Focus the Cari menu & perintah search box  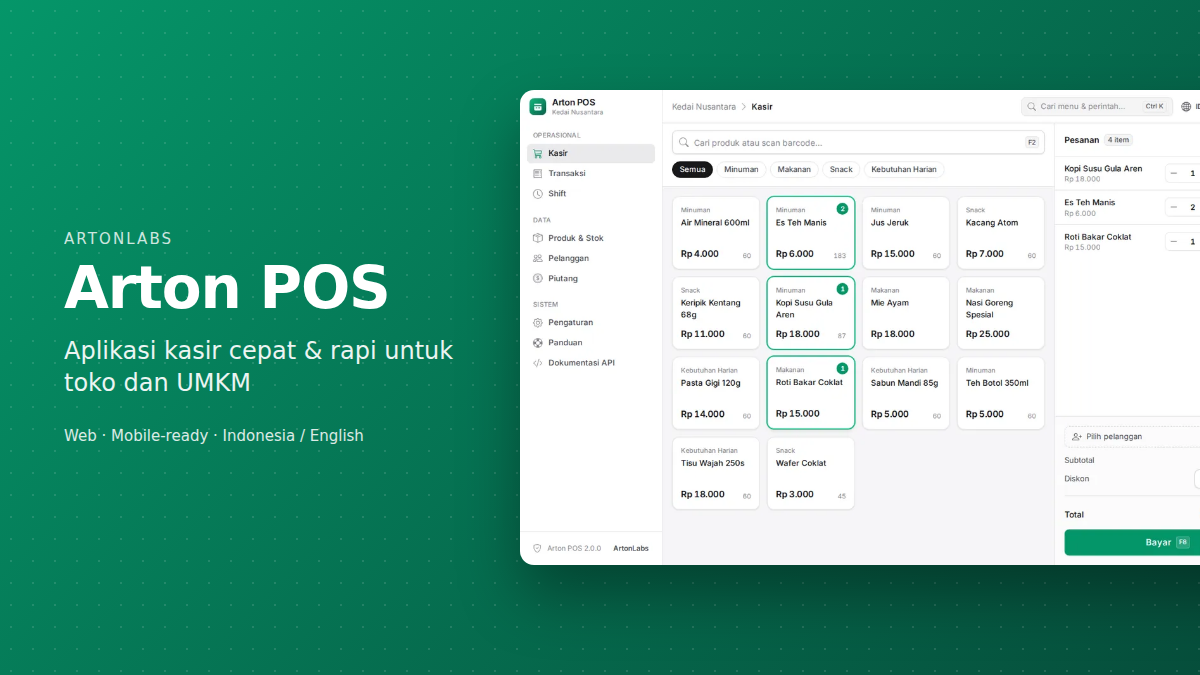[x=1097, y=106]
